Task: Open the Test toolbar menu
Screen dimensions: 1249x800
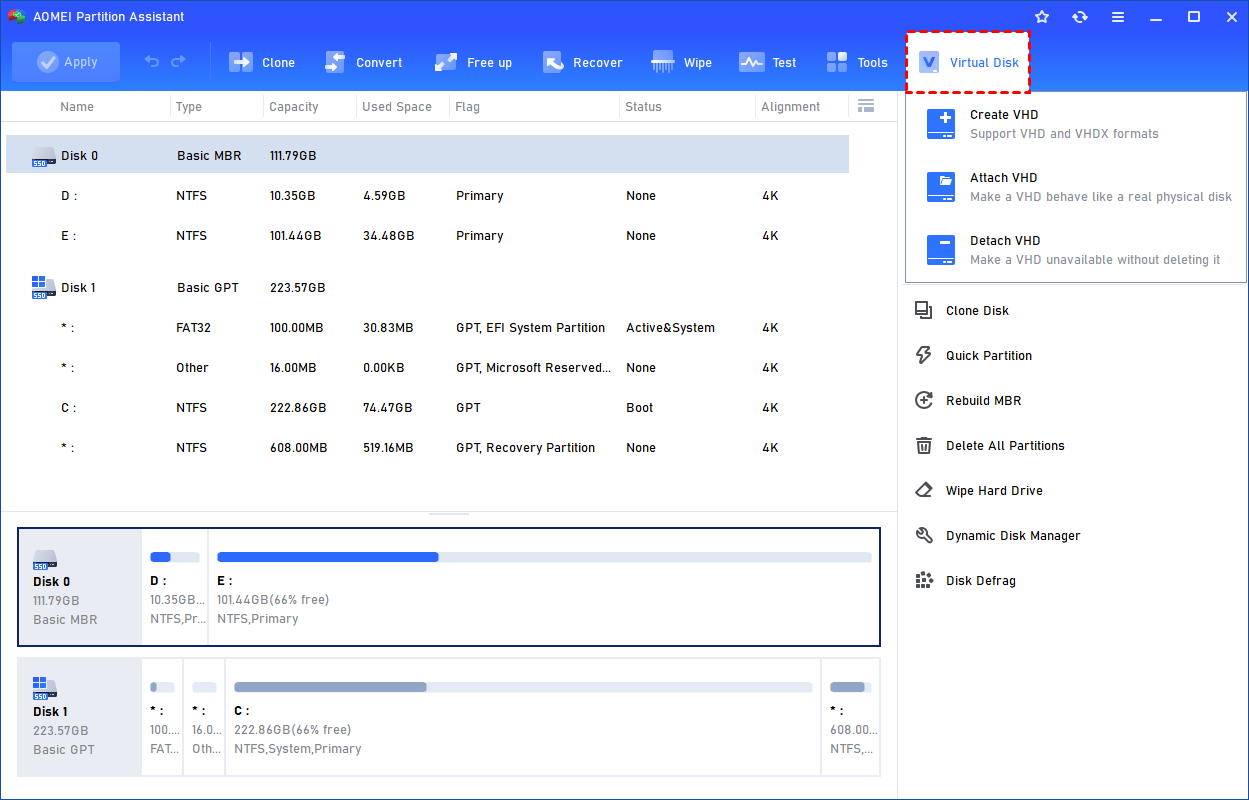Action: point(767,62)
